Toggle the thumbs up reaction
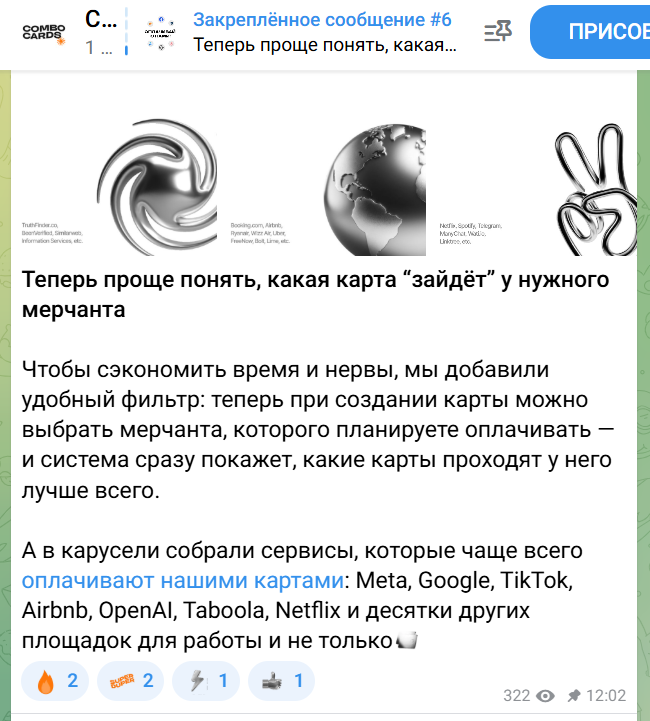Screen dimensions: 650x721 point(281,681)
